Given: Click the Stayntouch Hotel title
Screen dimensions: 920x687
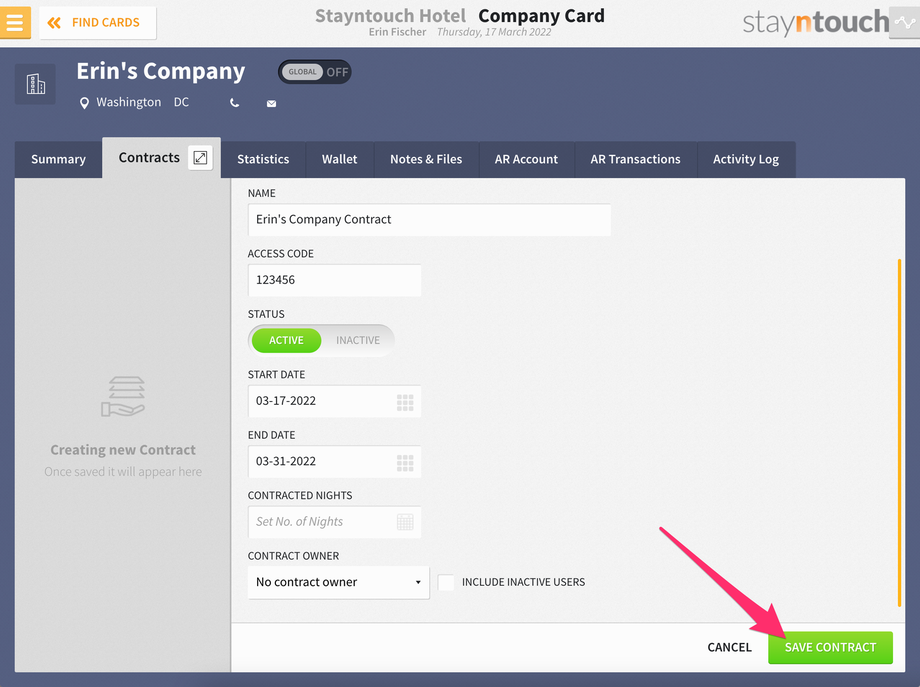Looking at the screenshot, I should [390, 15].
